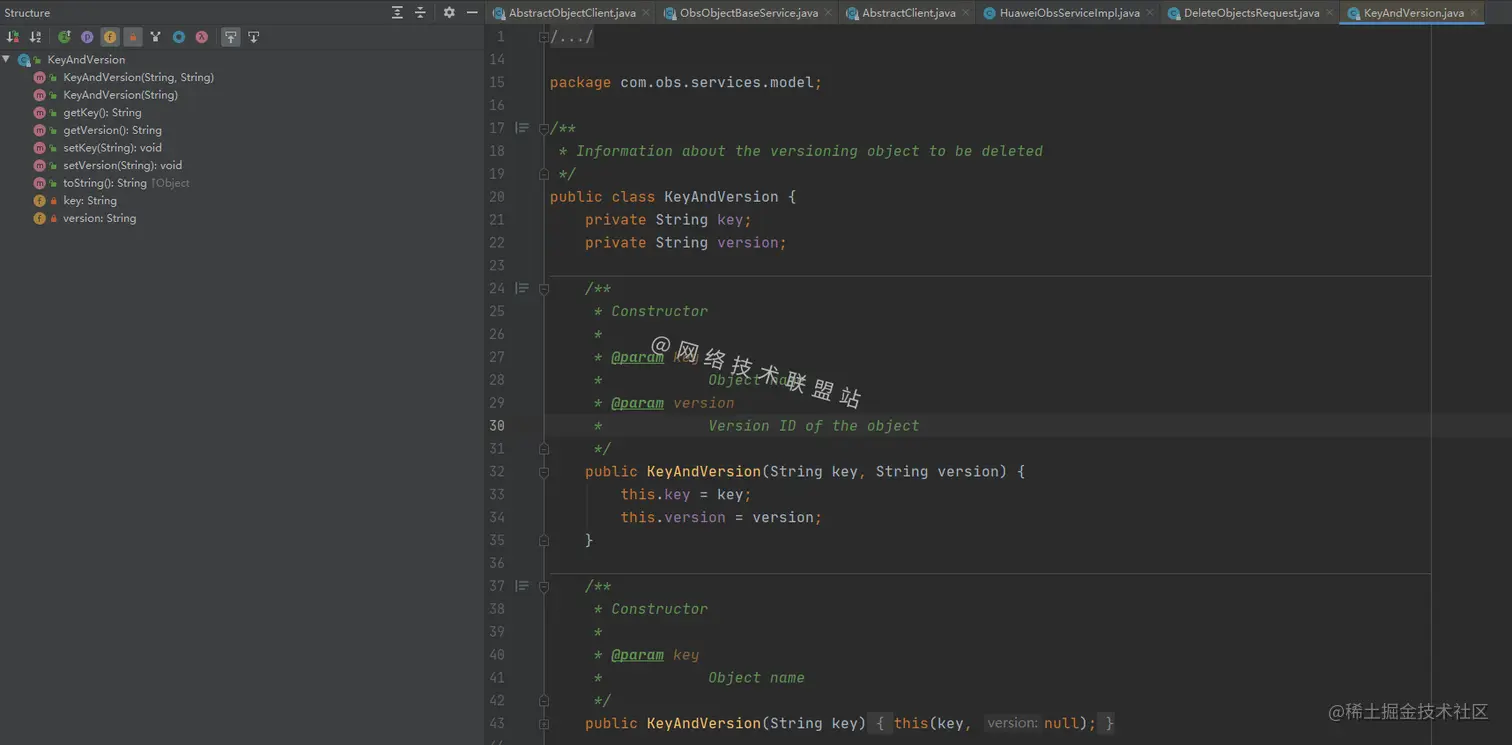
Task: Collapse class Javadoc fold at line 17
Action: pos(544,128)
